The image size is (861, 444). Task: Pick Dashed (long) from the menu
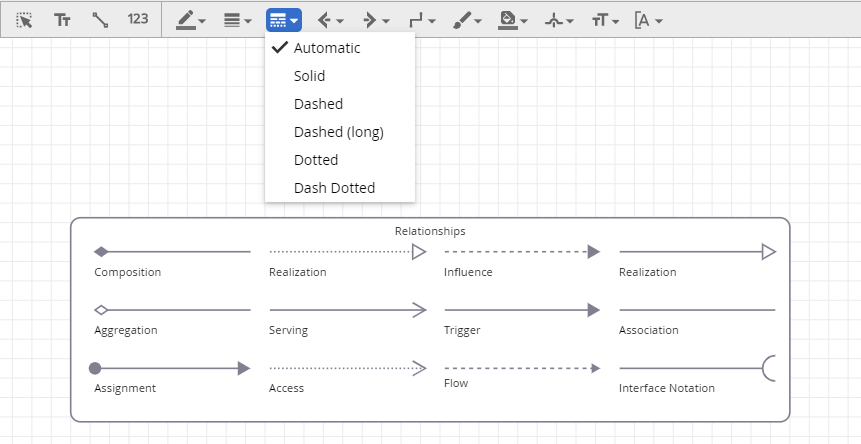point(338,132)
